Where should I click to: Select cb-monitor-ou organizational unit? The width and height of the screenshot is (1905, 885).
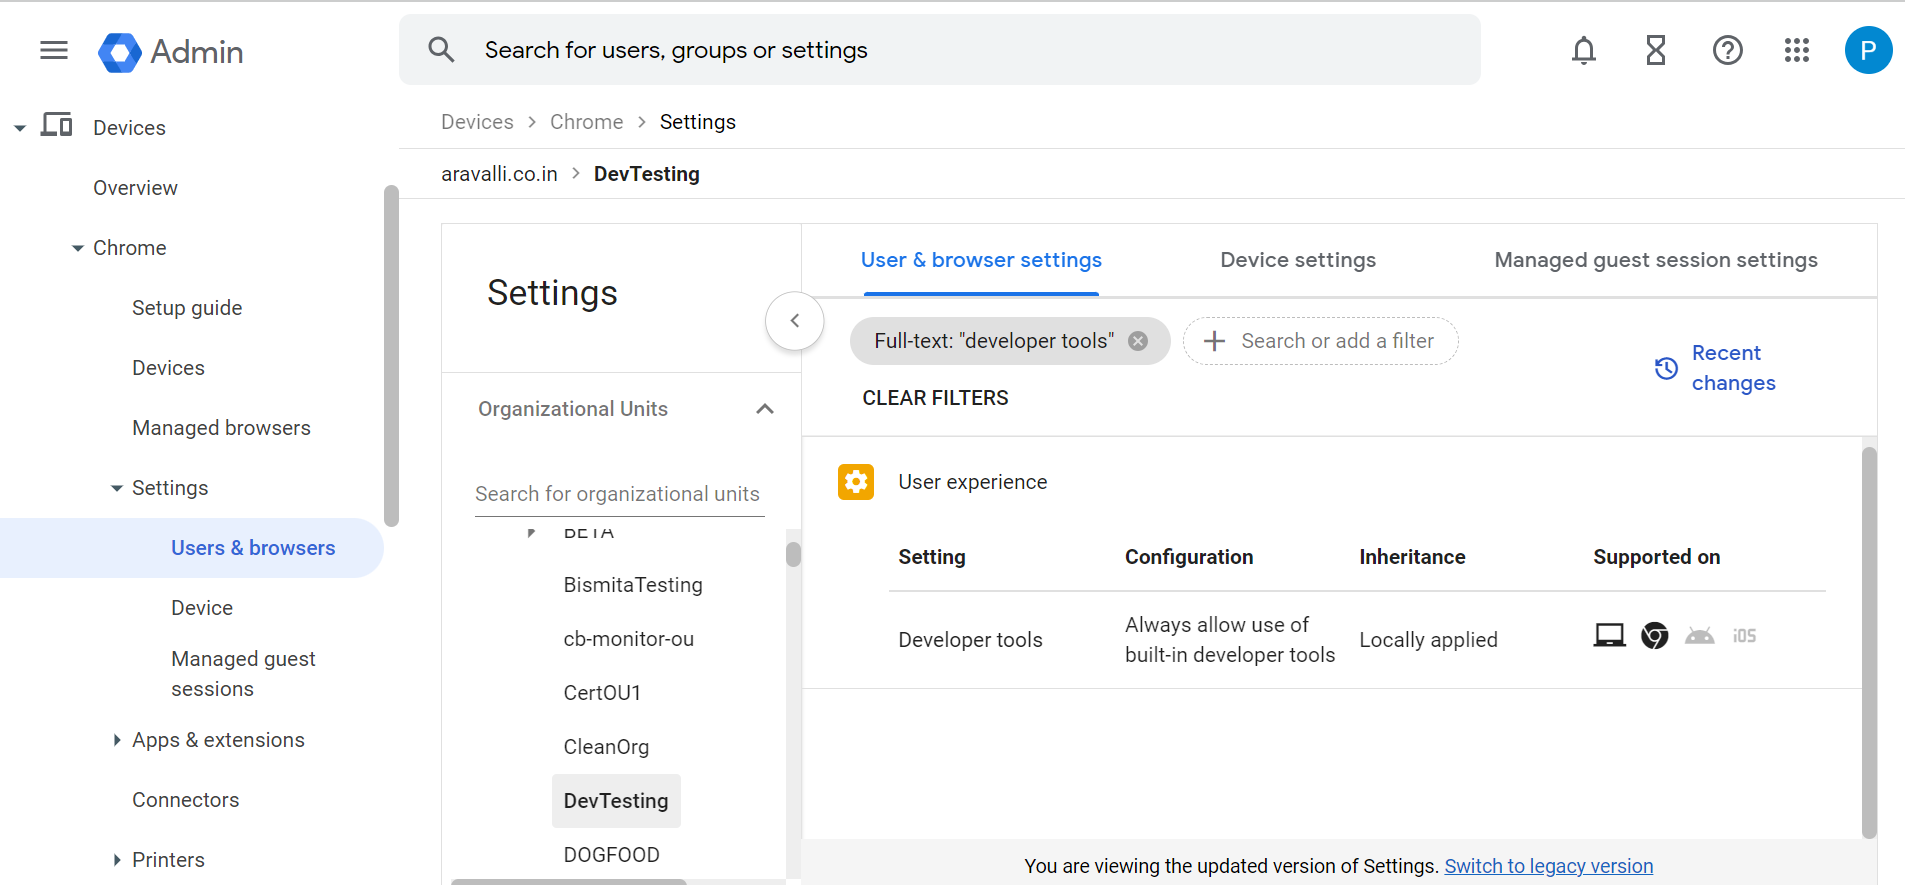tap(628, 639)
